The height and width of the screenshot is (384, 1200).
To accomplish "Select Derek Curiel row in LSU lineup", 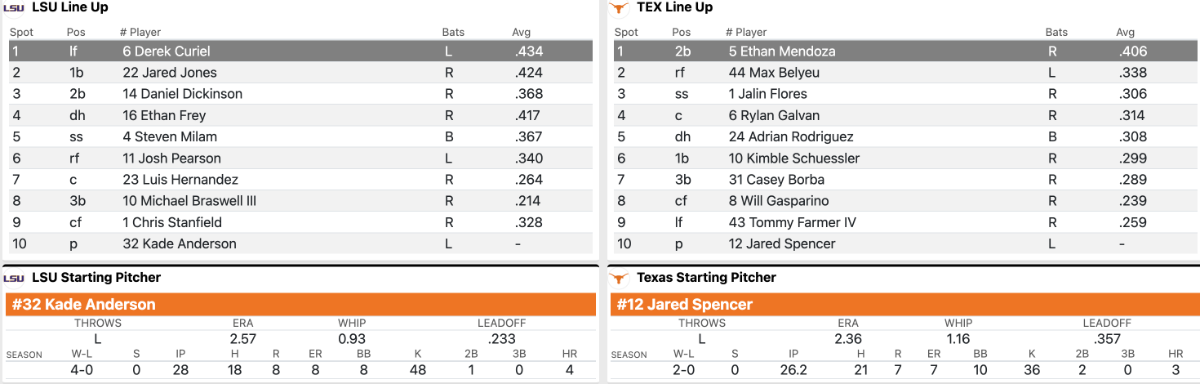I will click(x=299, y=51).
